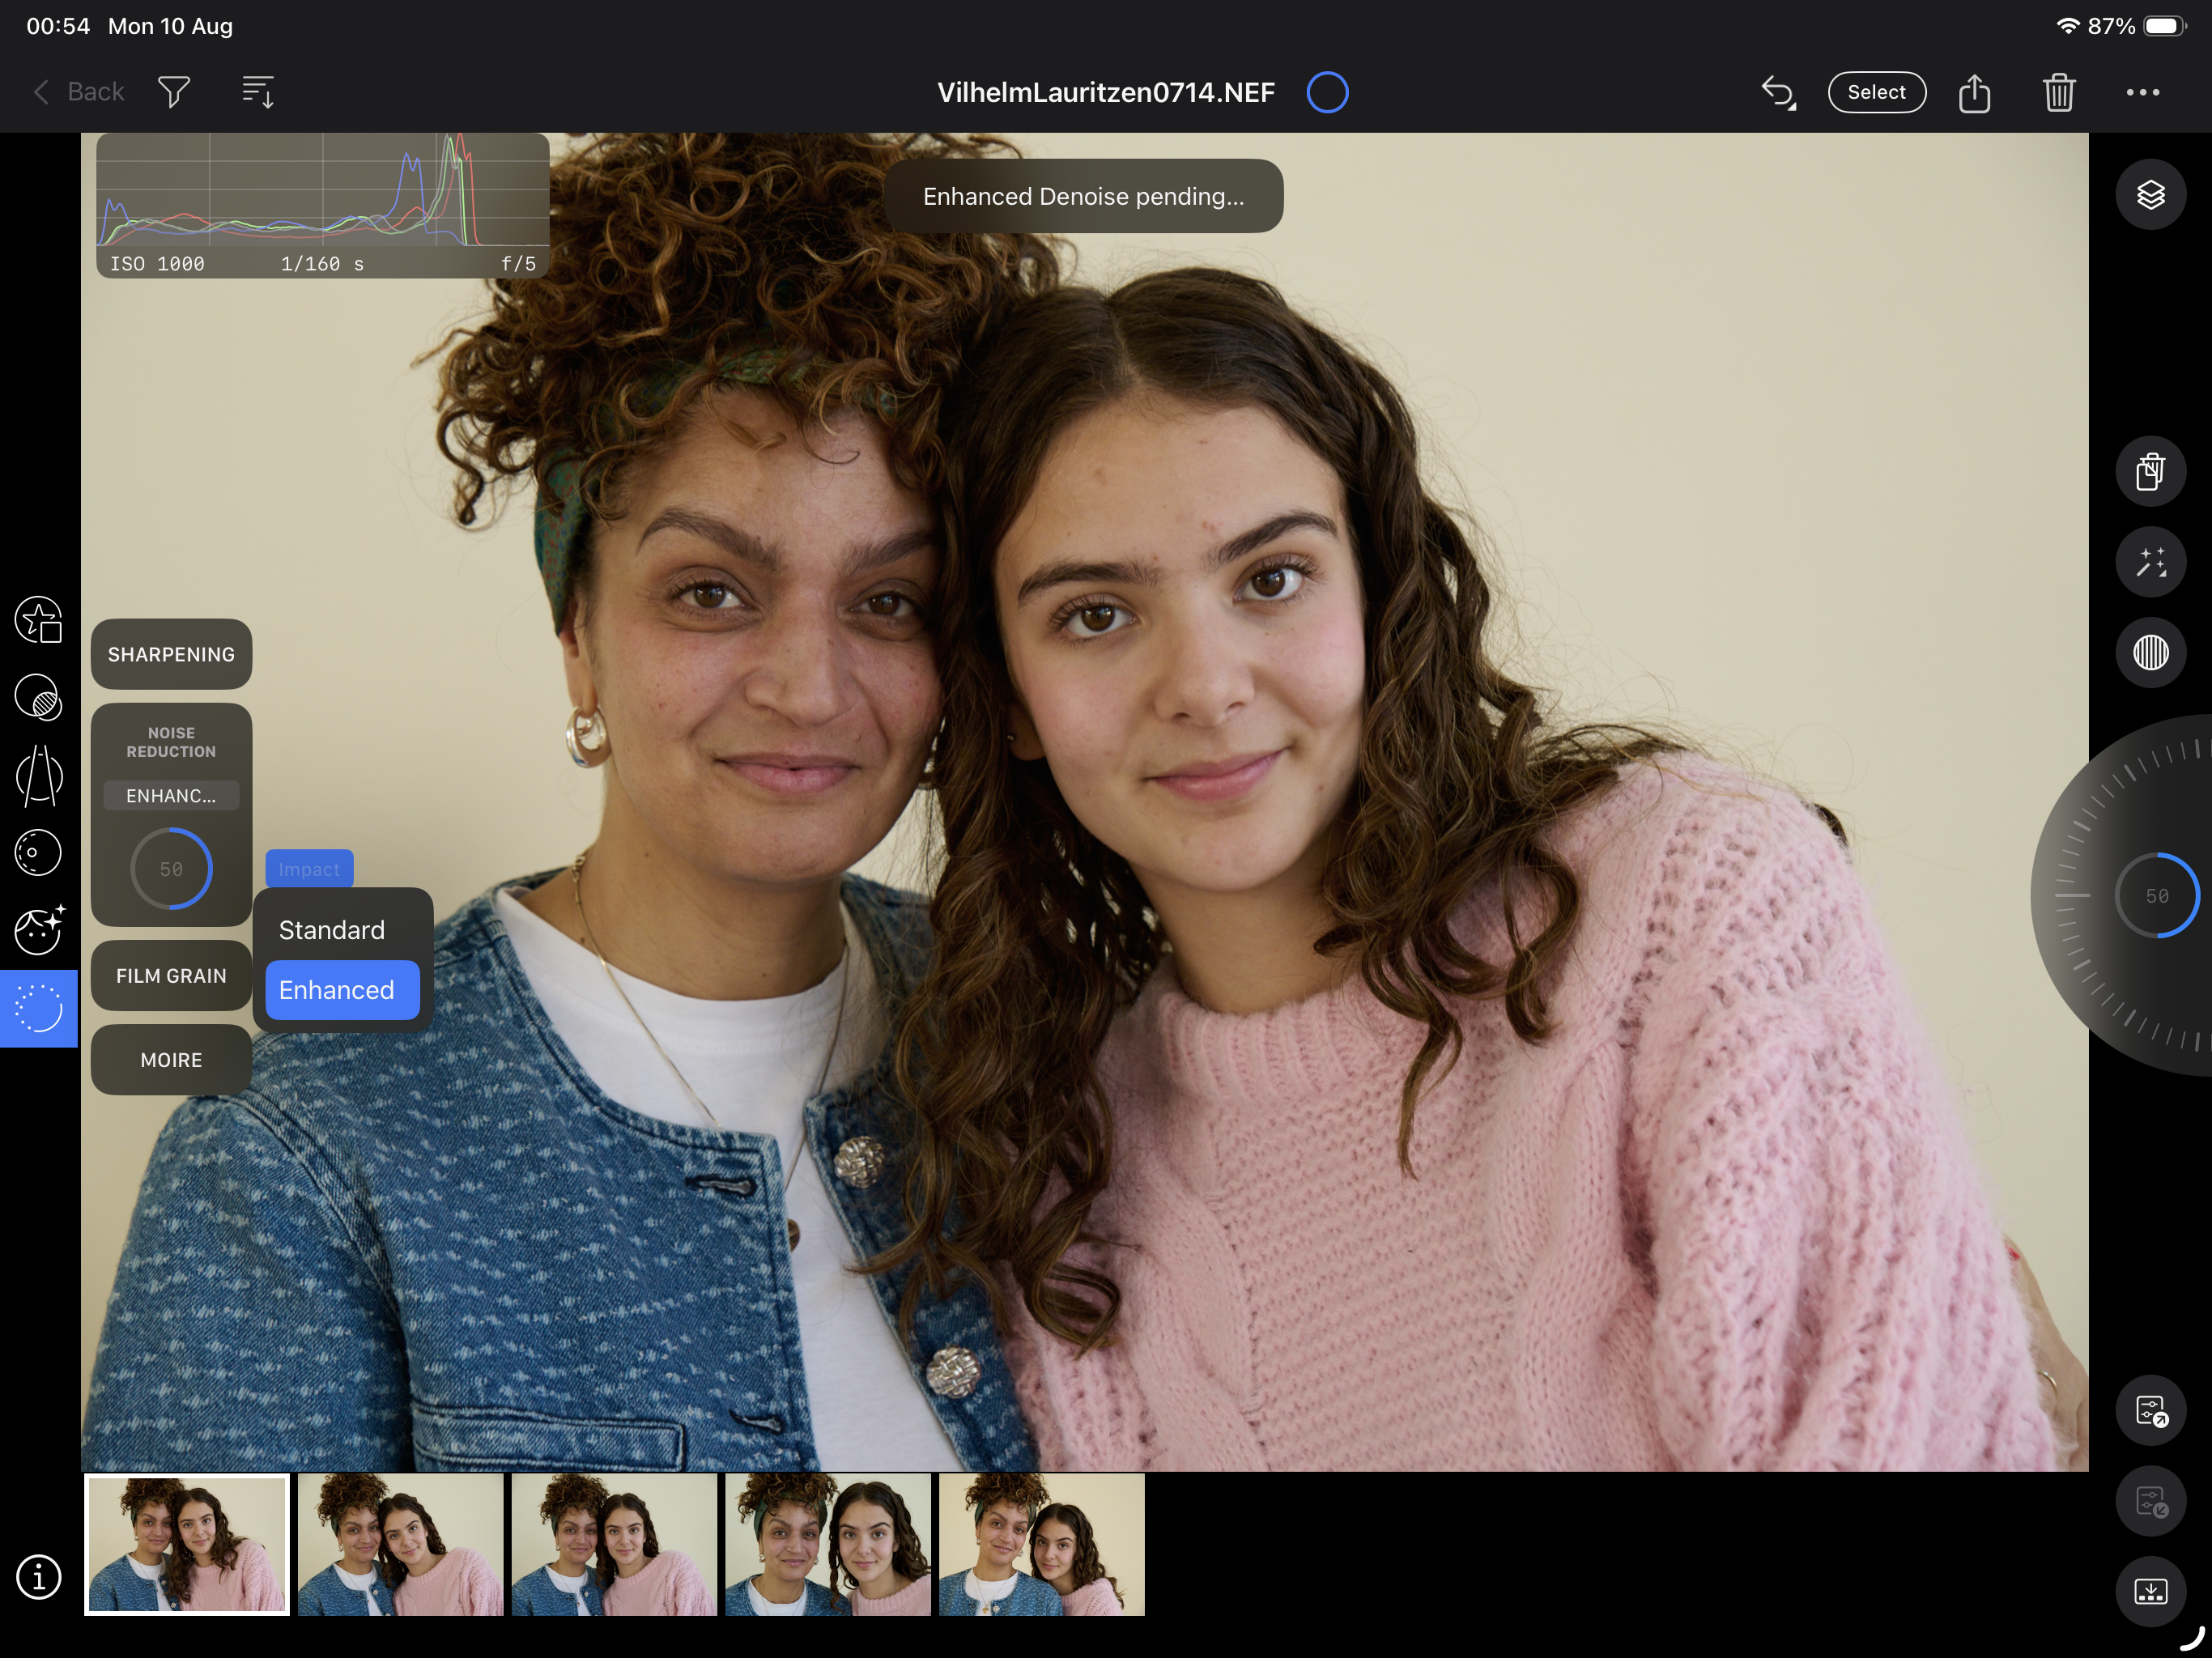Viewport: 2212px width, 1658px height.
Task: Tap the Select button
Action: coord(1876,92)
